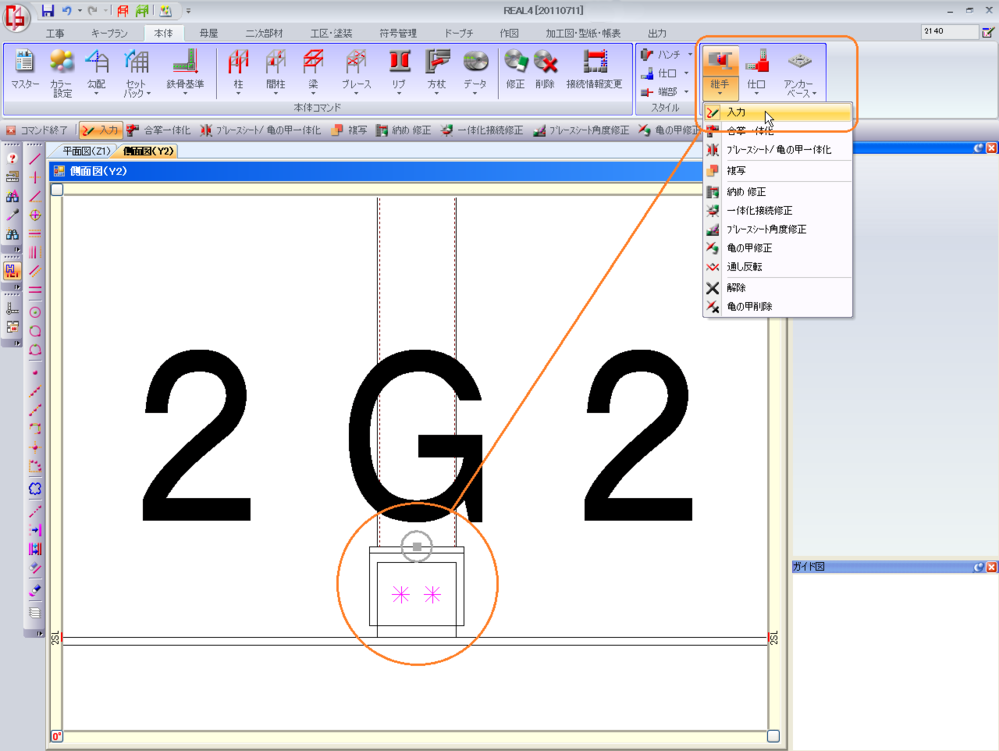Select the 間柱 stud tool icon

point(276,62)
